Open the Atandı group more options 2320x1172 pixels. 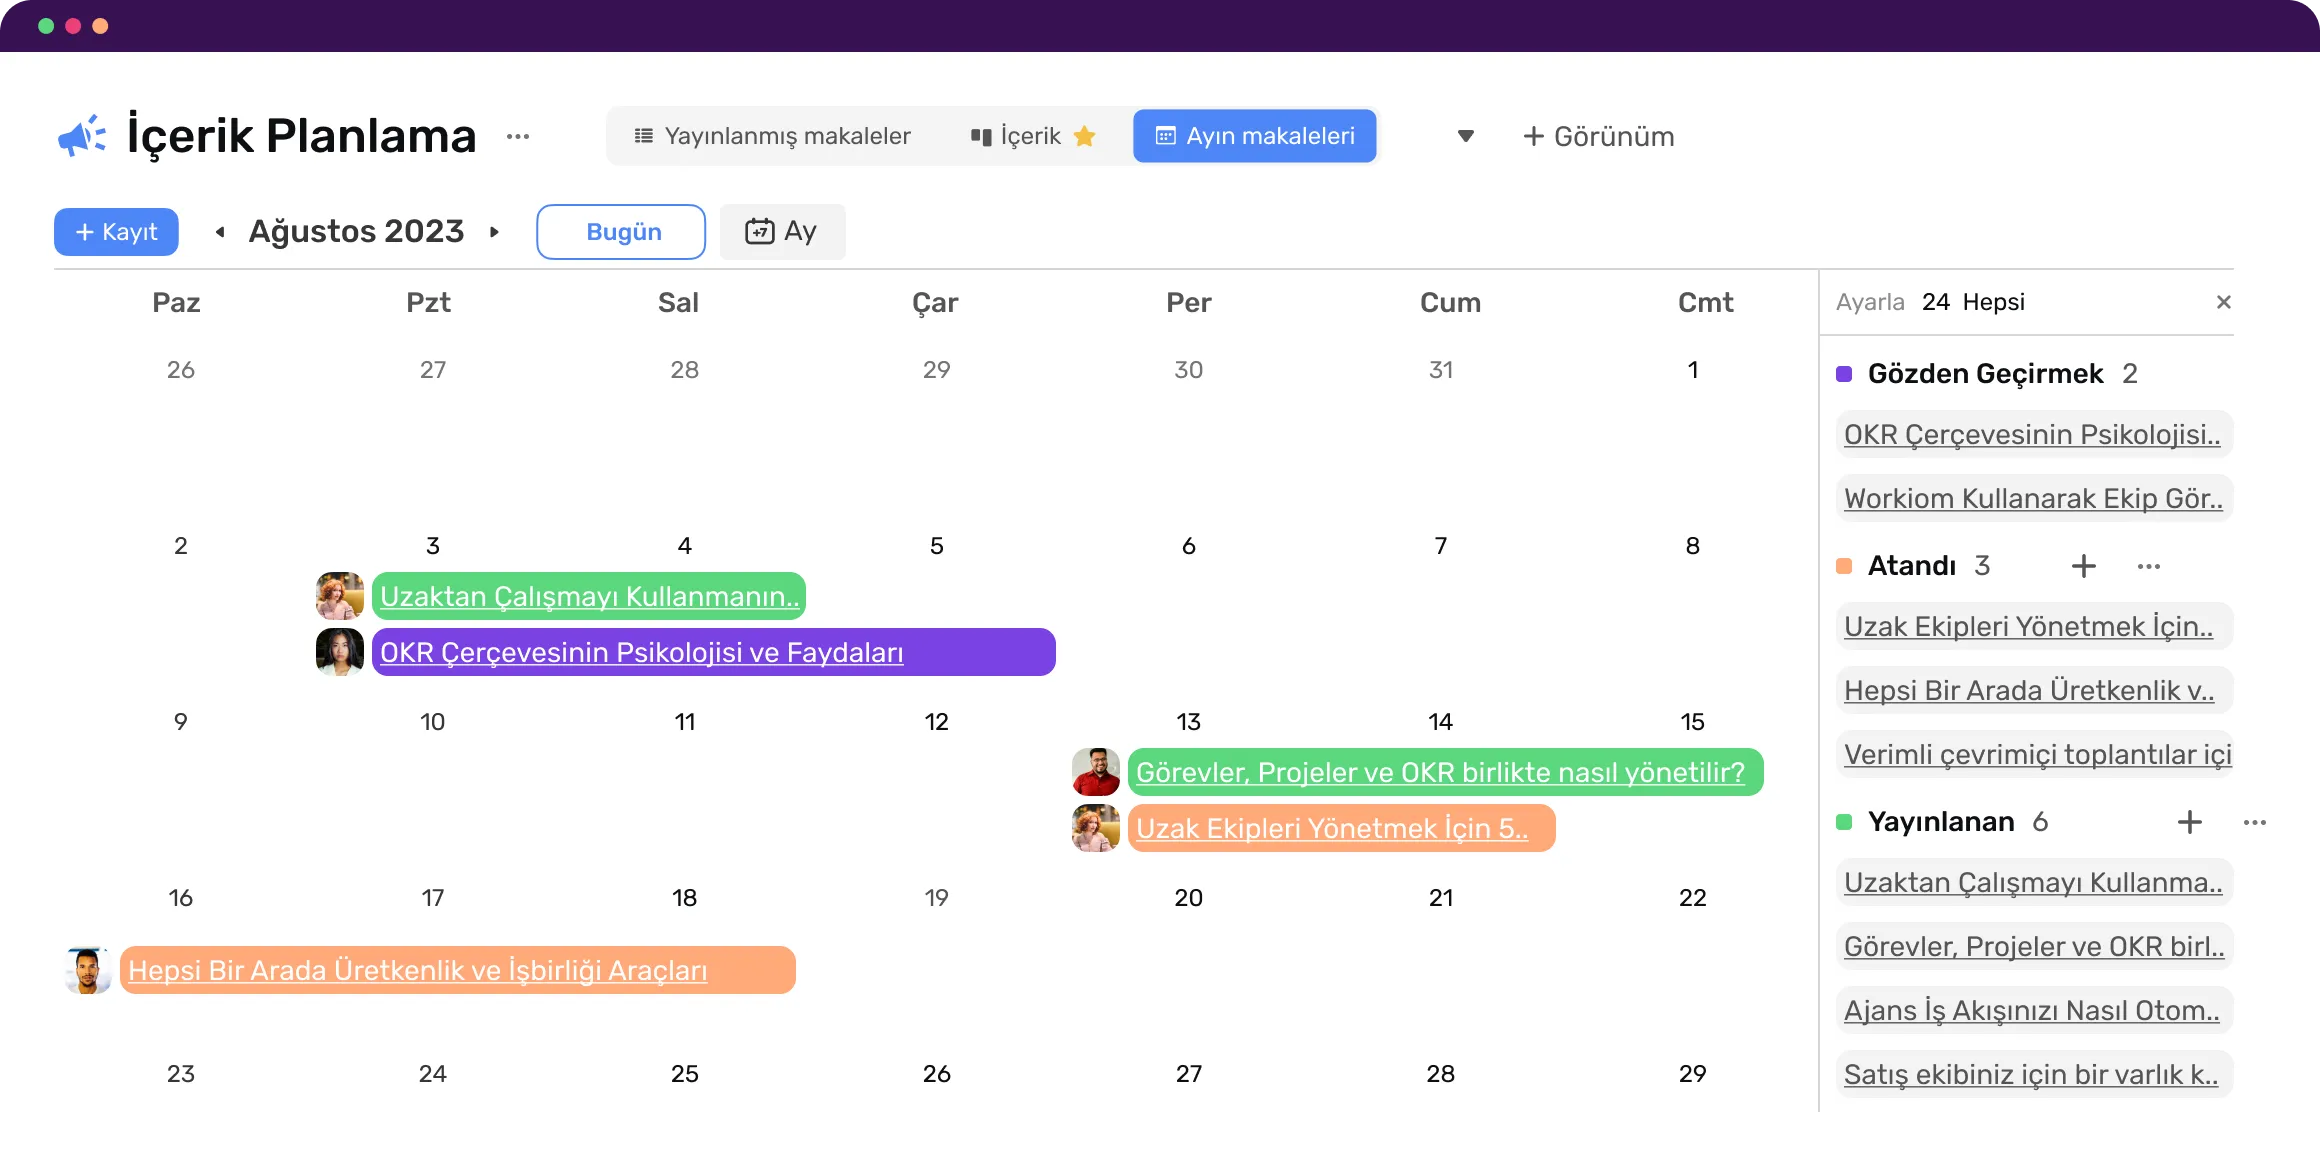(2148, 566)
